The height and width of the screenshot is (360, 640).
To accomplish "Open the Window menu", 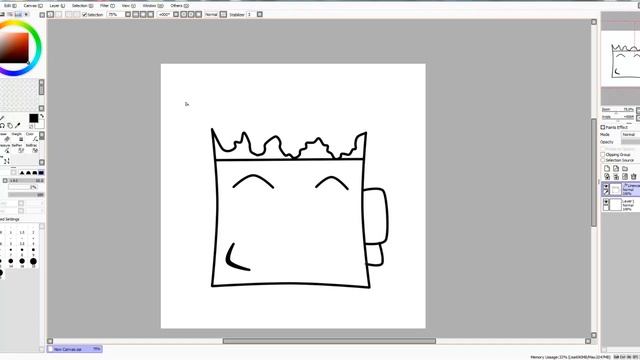I will [x=153, y=6].
